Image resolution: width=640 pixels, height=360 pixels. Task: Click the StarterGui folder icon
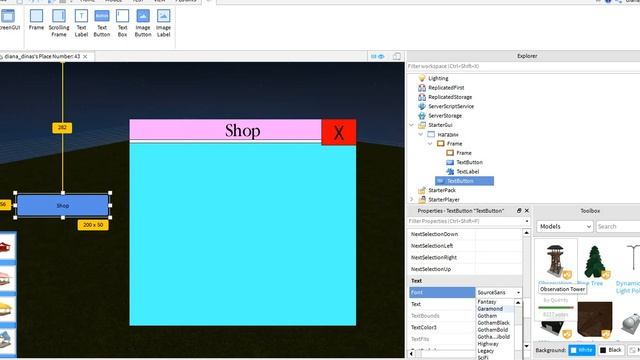point(422,125)
